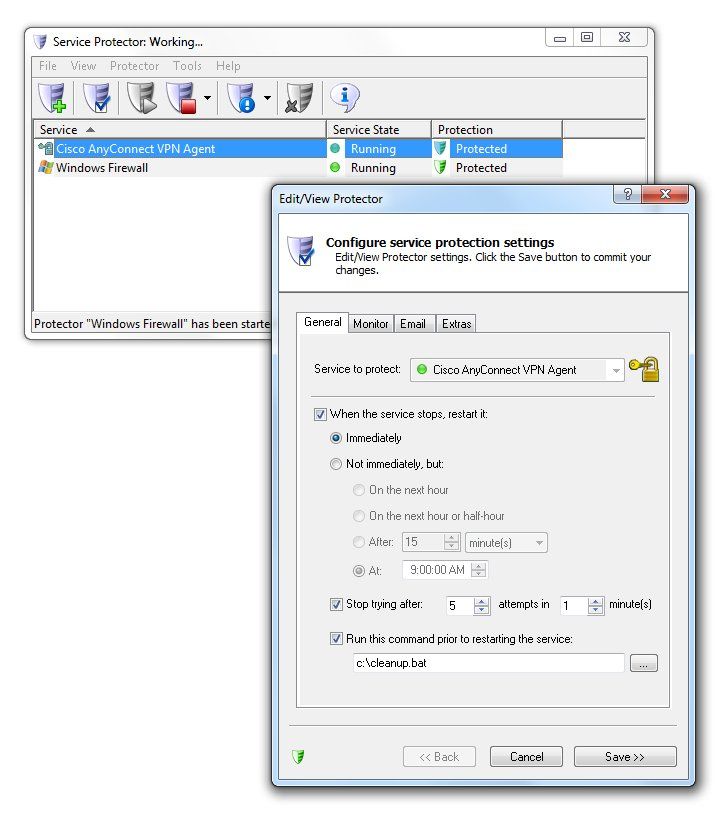Disable 'Run this command prior to restarting'
Image resolution: width=725 pixels, height=815 pixels.
point(336,639)
